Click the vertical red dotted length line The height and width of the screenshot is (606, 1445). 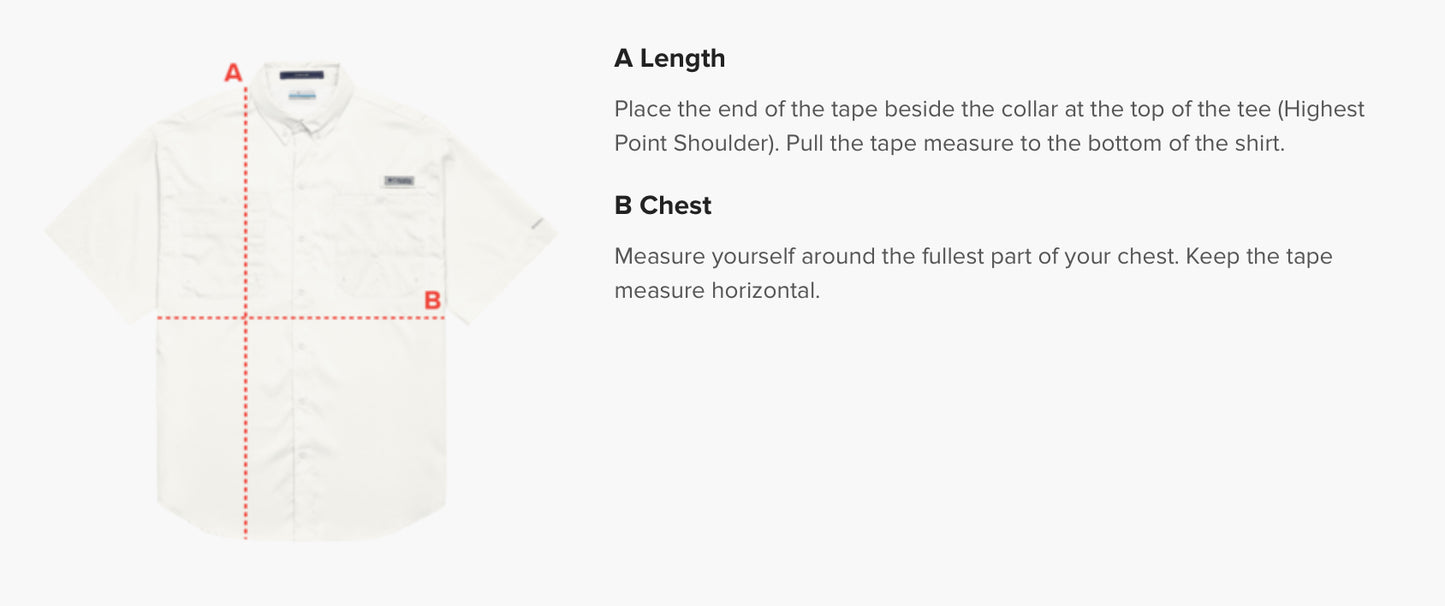tap(246, 430)
